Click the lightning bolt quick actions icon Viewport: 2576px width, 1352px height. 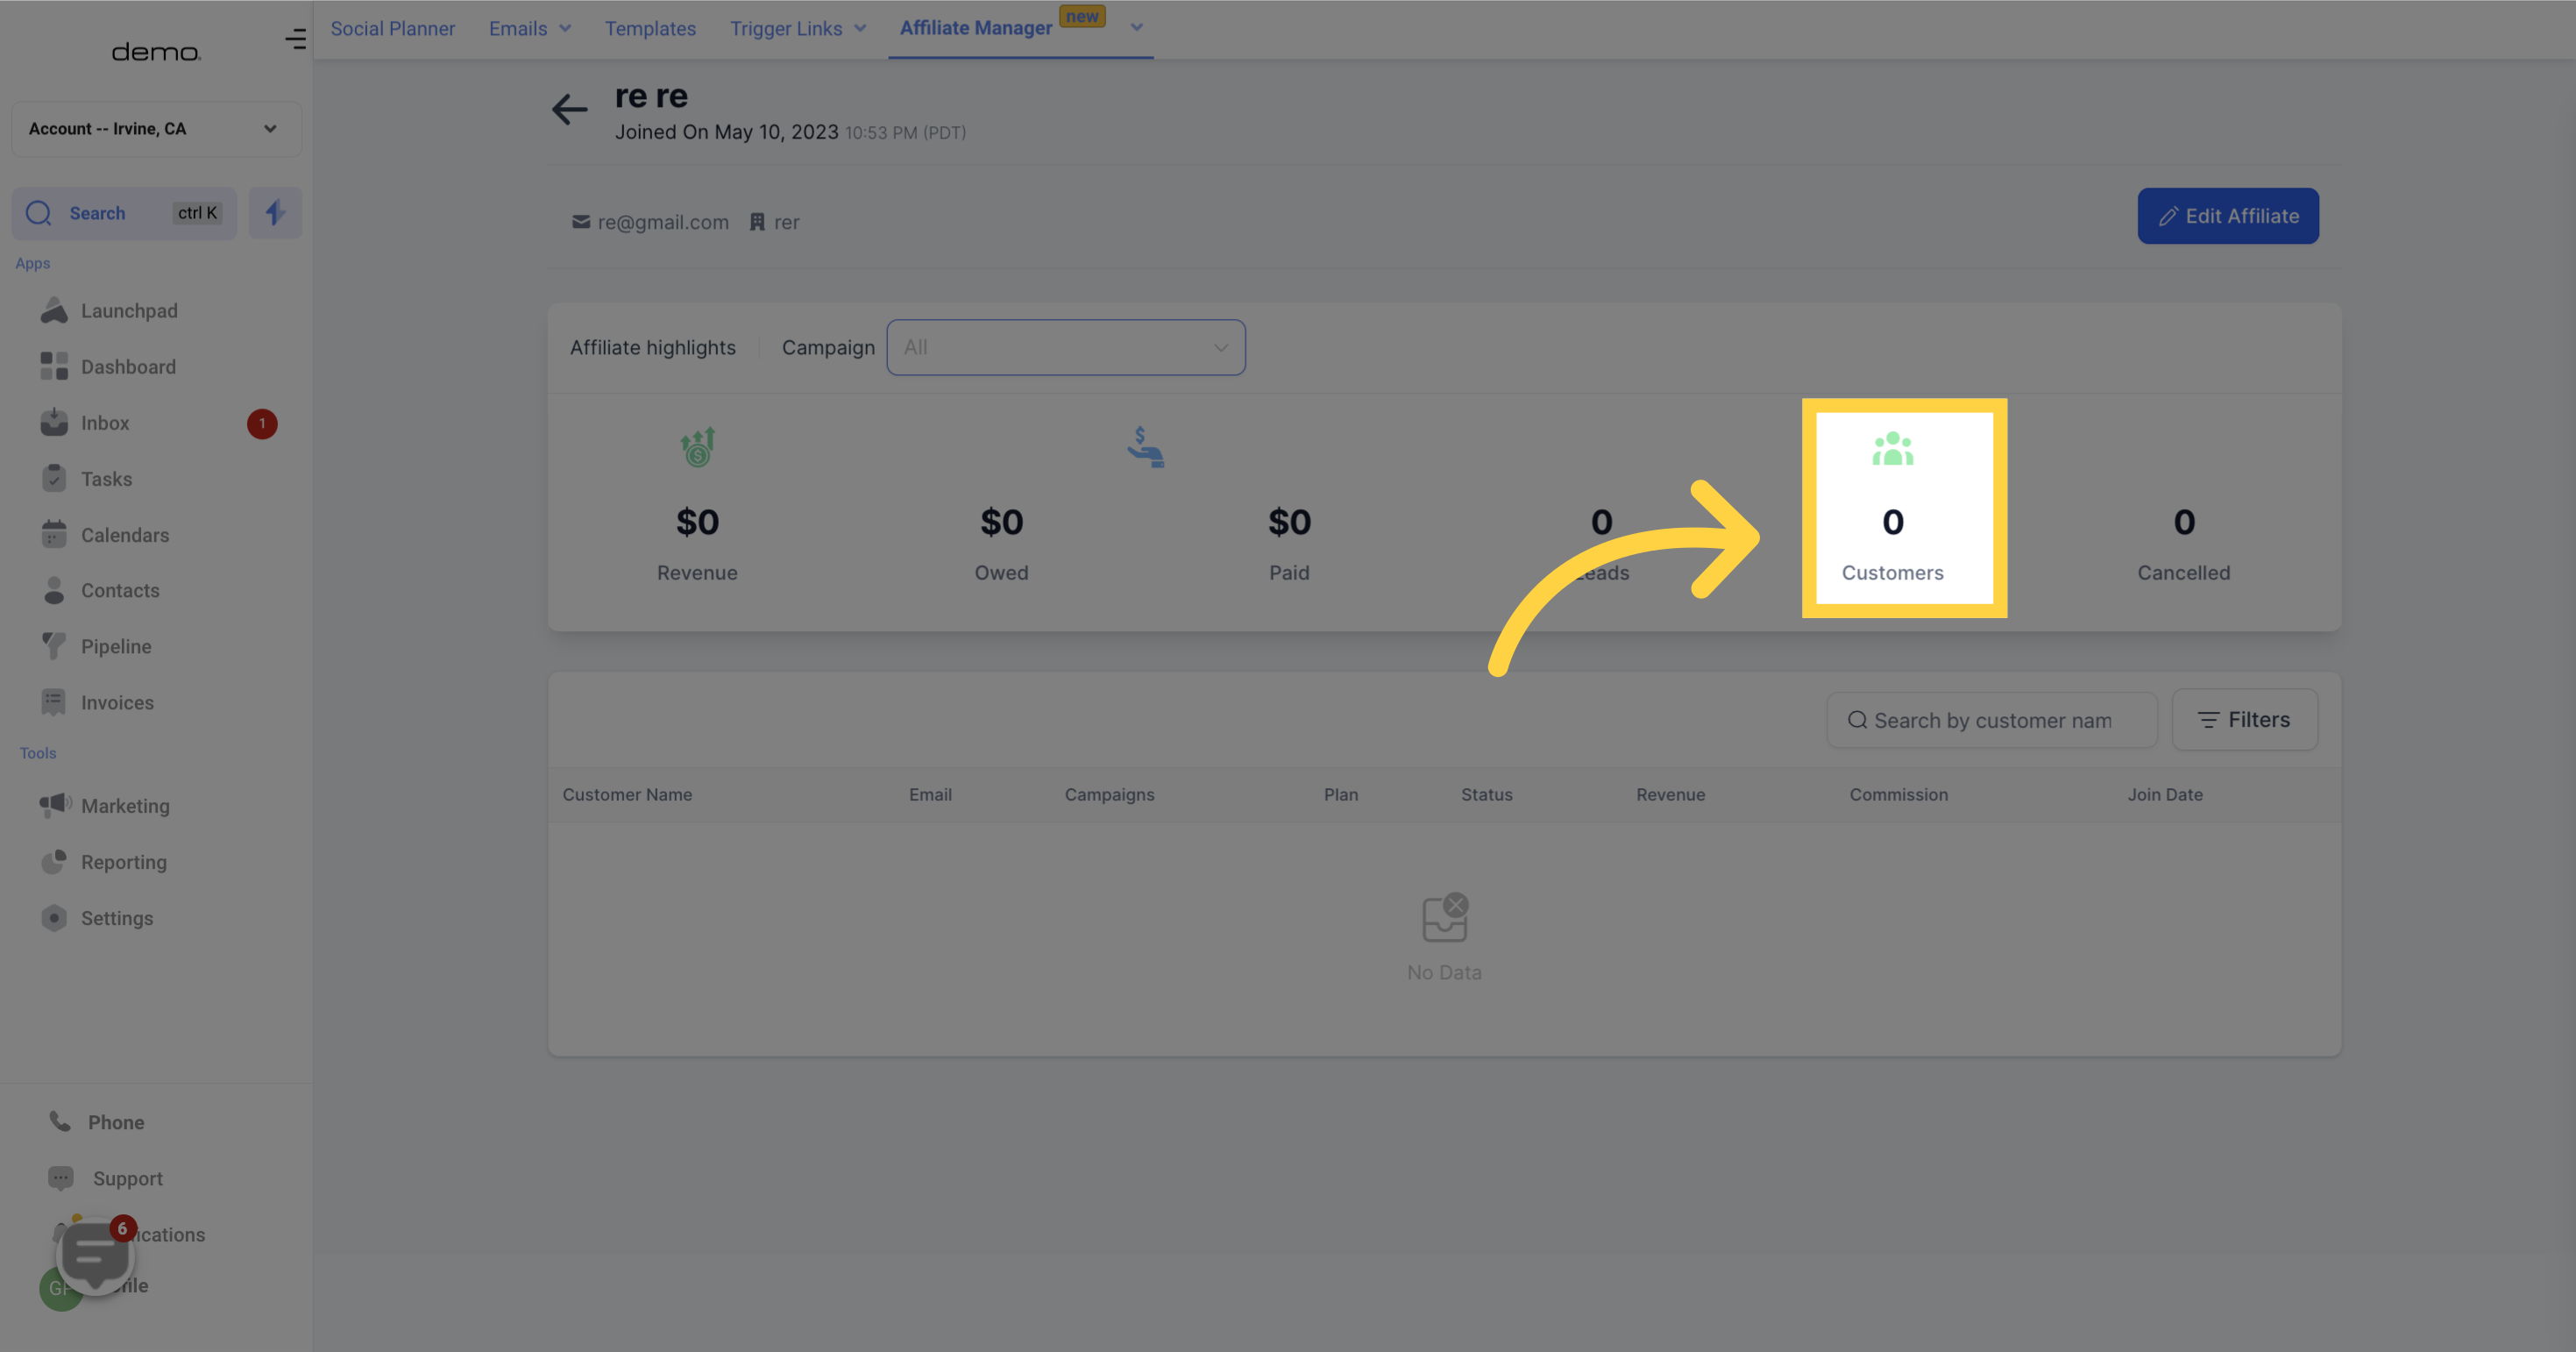[x=275, y=213]
